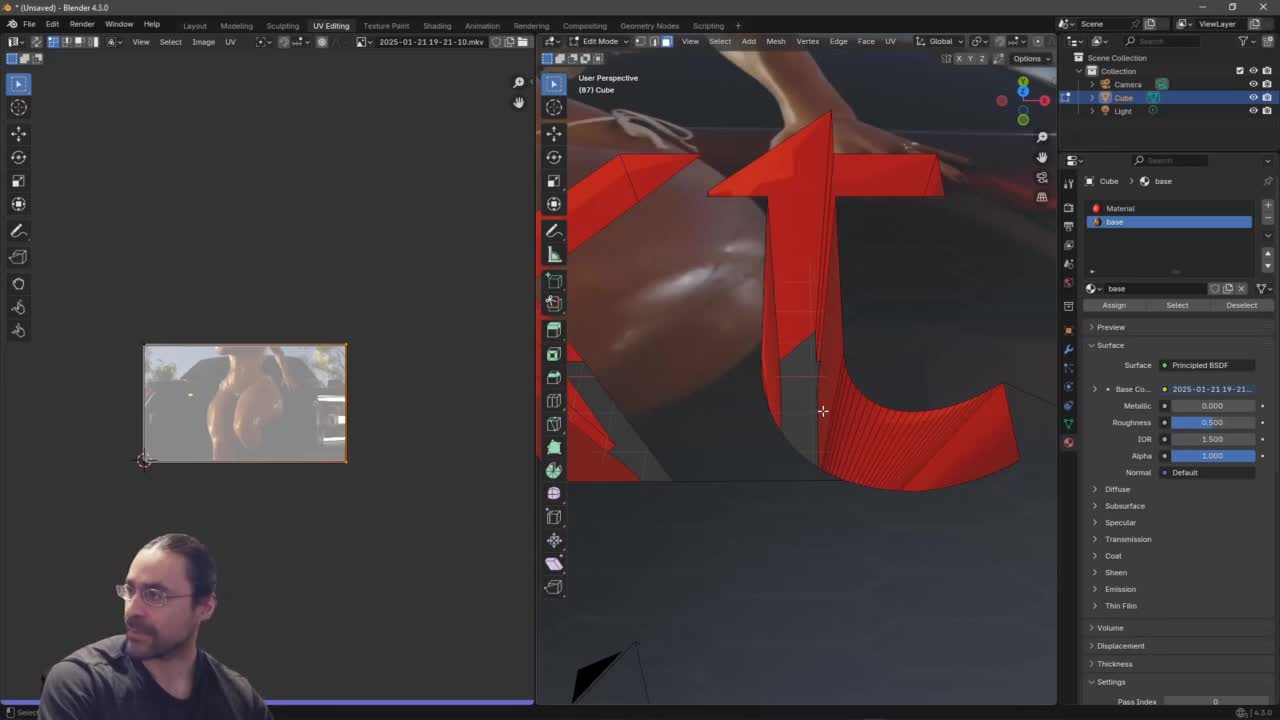Image resolution: width=1280 pixels, height=720 pixels.
Task: Open the File menu
Action: (29, 24)
